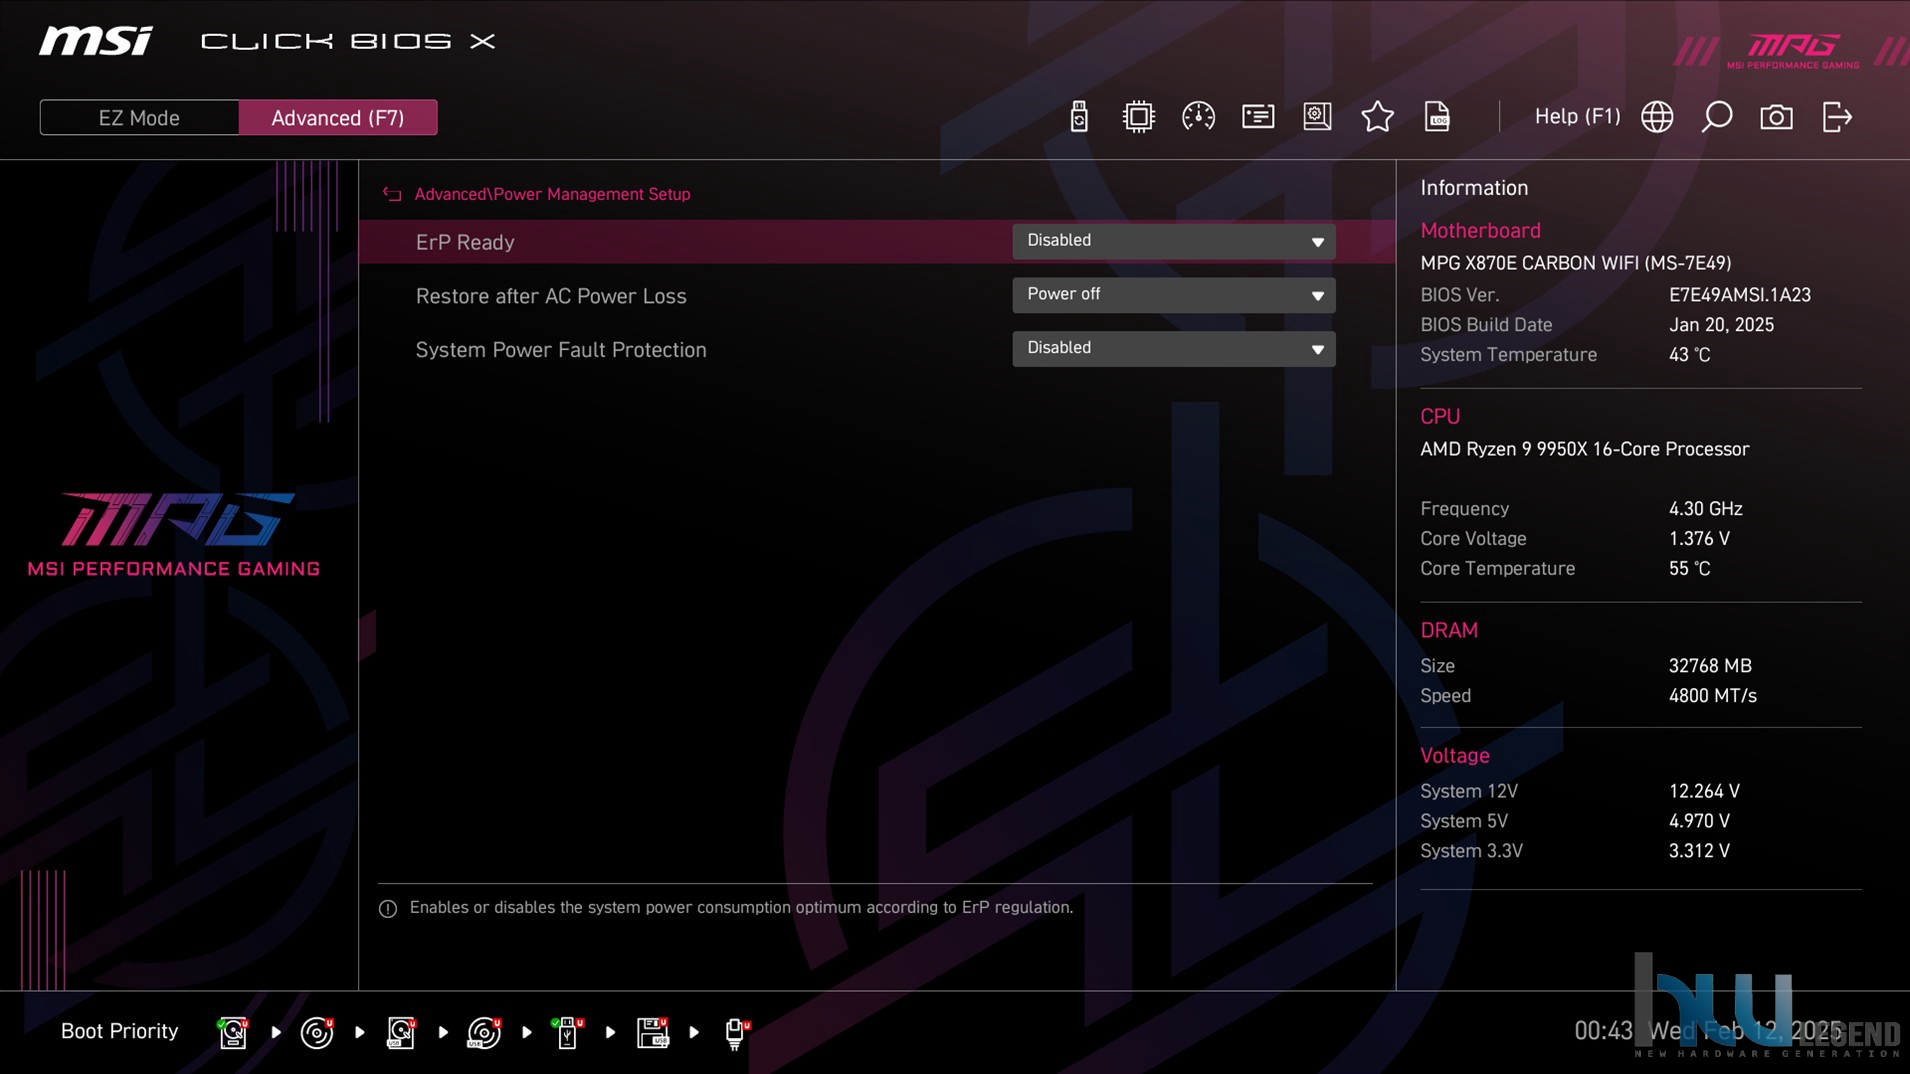Open Restore after AC Power Loss dropdown

pos(1173,295)
